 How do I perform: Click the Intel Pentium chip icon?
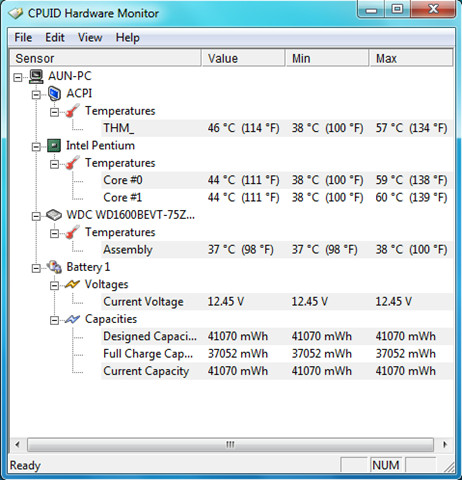tap(54, 146)
